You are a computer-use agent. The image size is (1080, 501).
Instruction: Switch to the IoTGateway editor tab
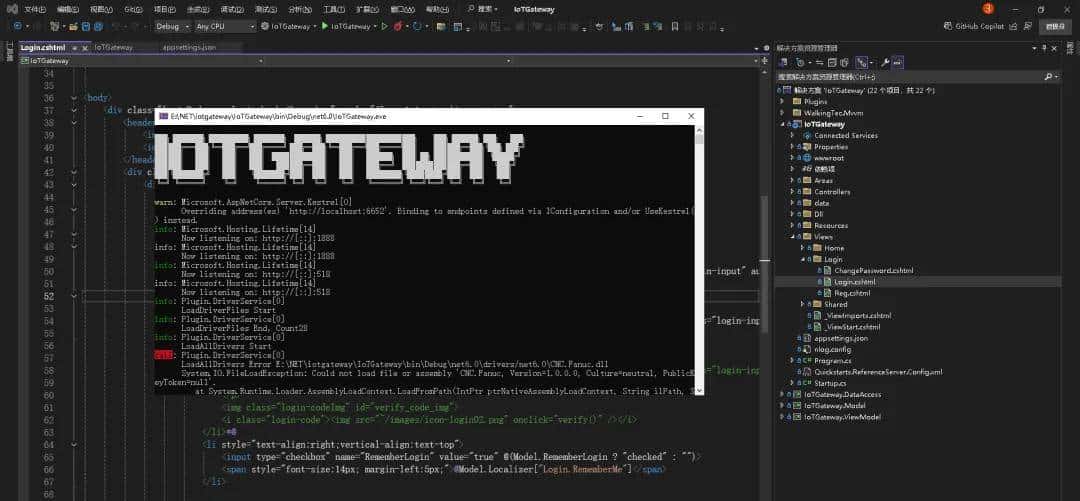tap(114, 48)
